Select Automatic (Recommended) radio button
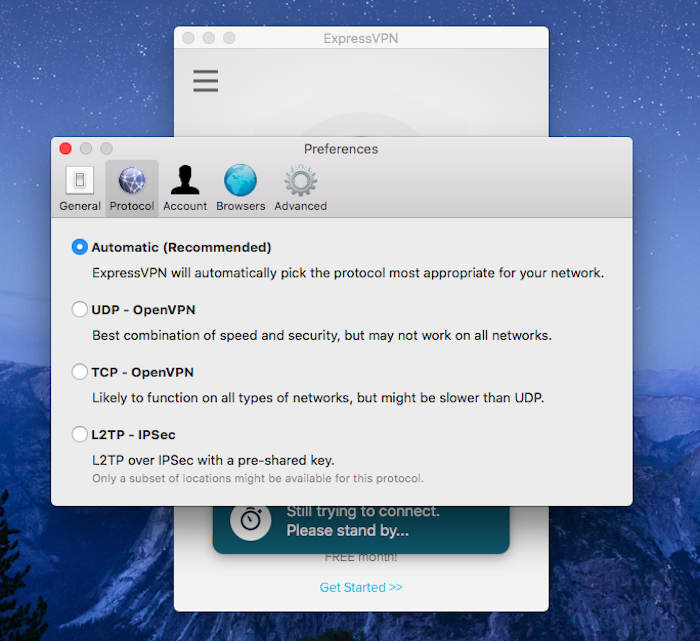The height and width of the screenshot is (641, 700). point(79,247)
